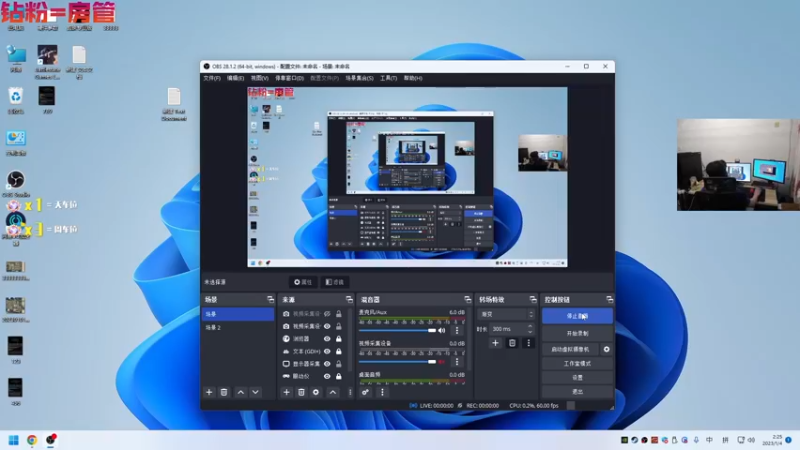This screenshot has width=800, height=450.
Task: Click the 视频采集设备 volume slider
Action: click(397, 362)
